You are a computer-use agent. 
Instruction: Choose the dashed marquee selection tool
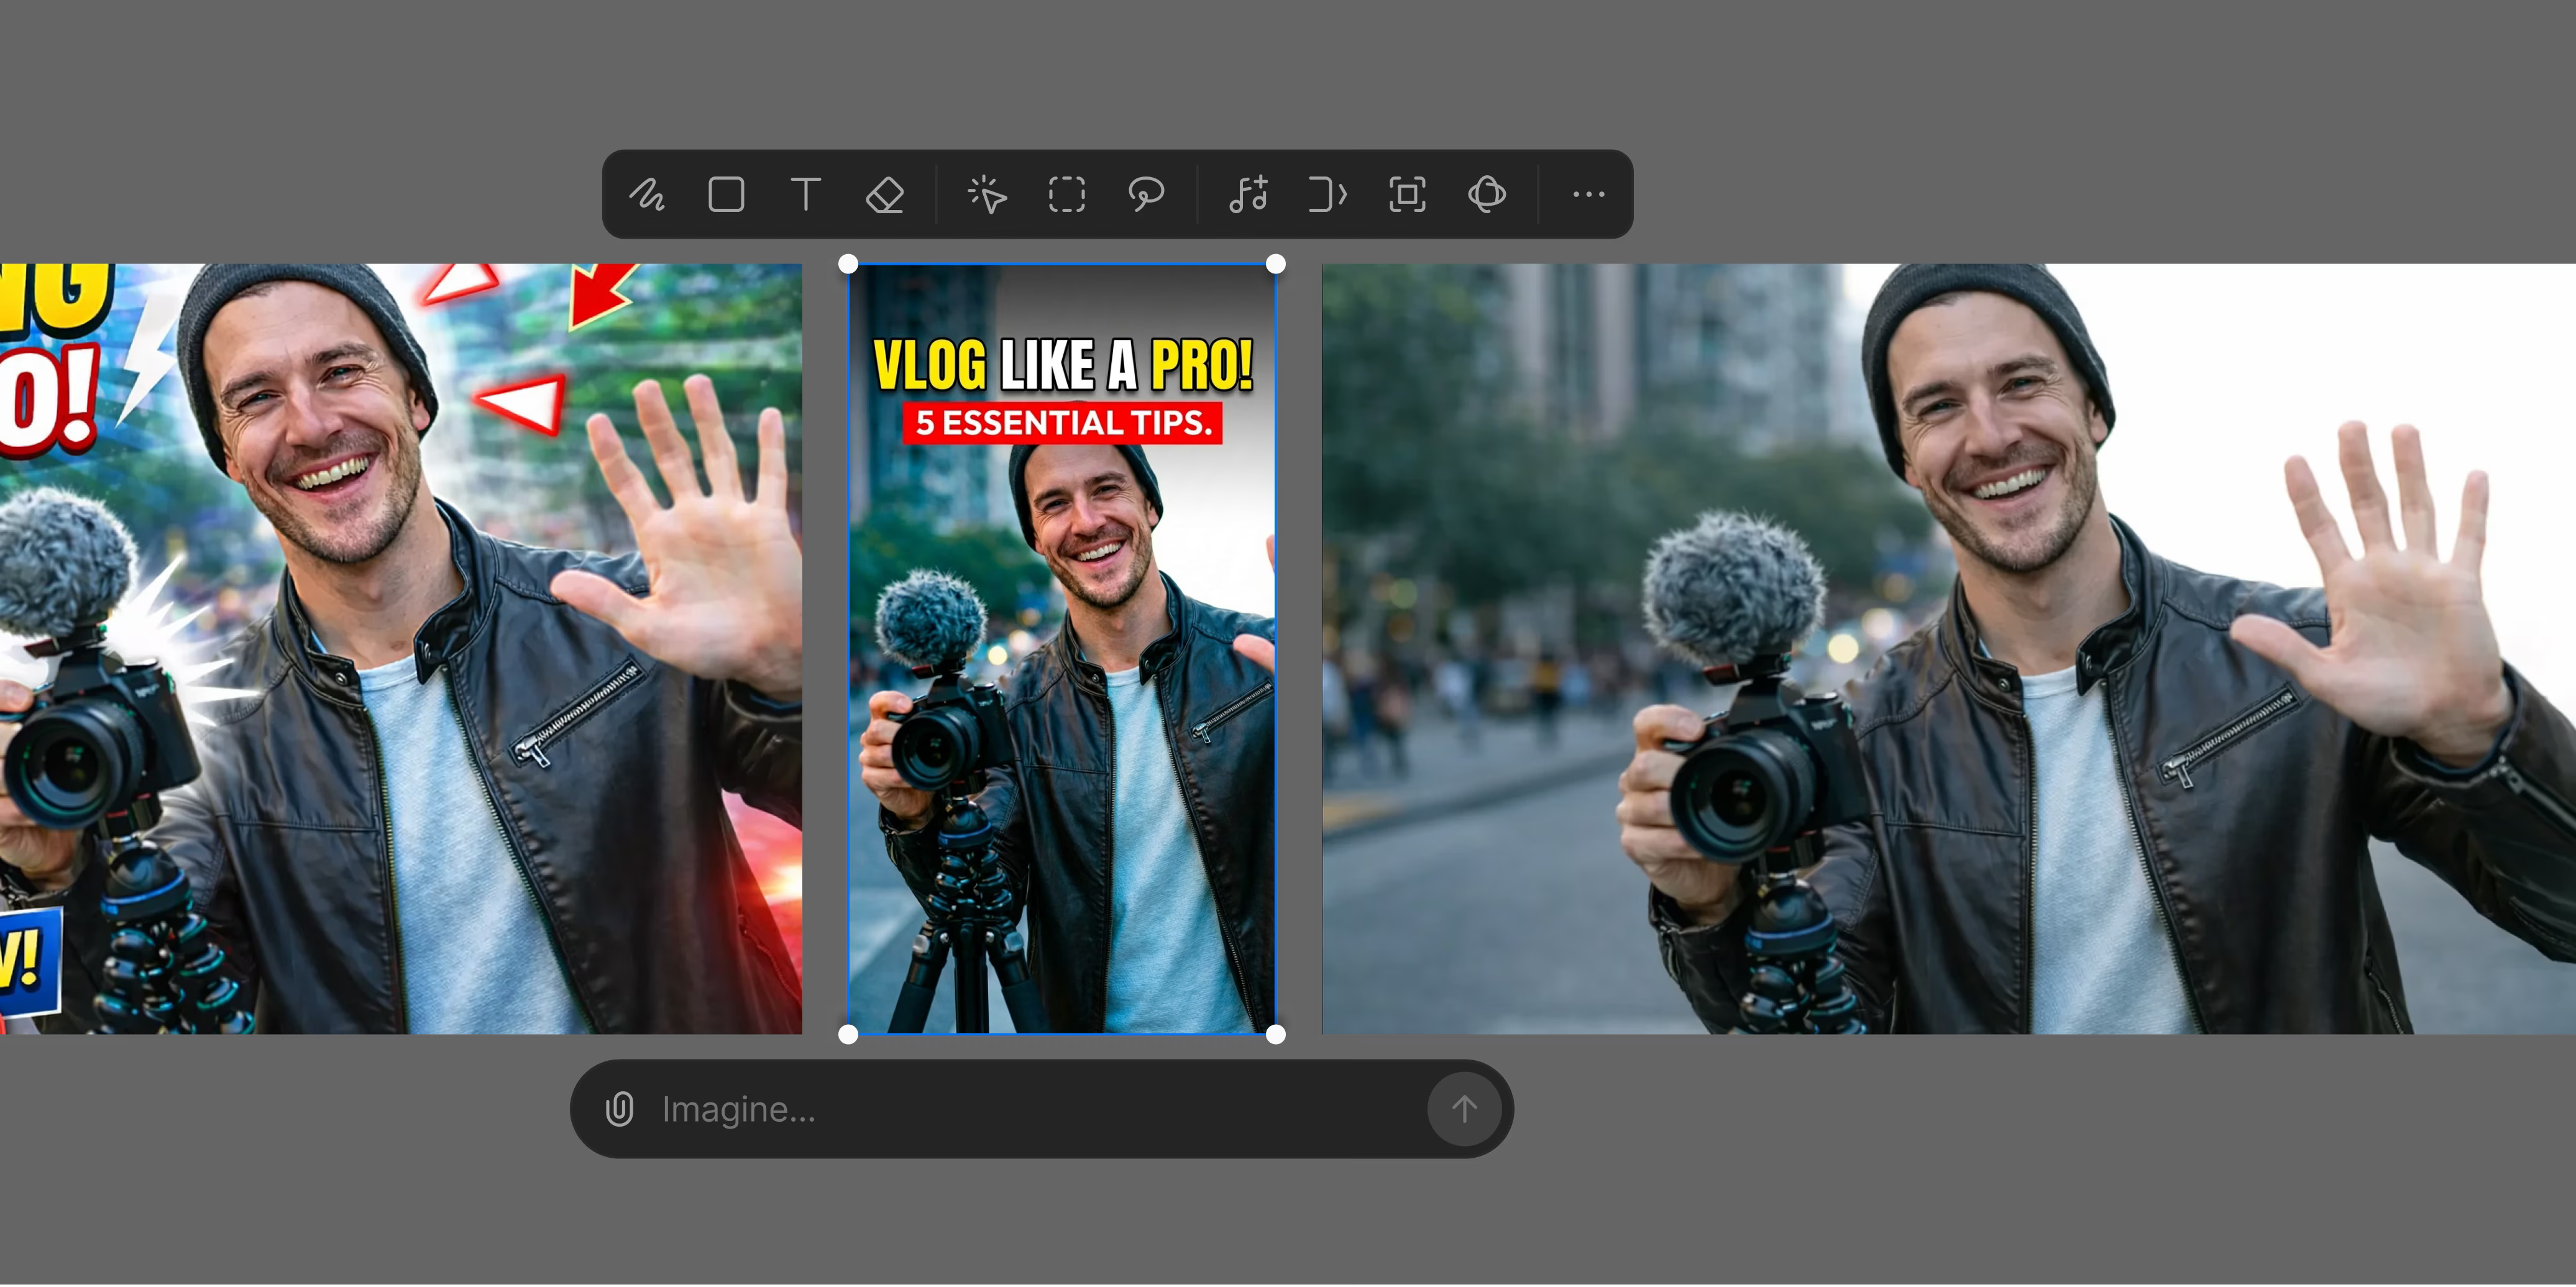point(1067,194)
